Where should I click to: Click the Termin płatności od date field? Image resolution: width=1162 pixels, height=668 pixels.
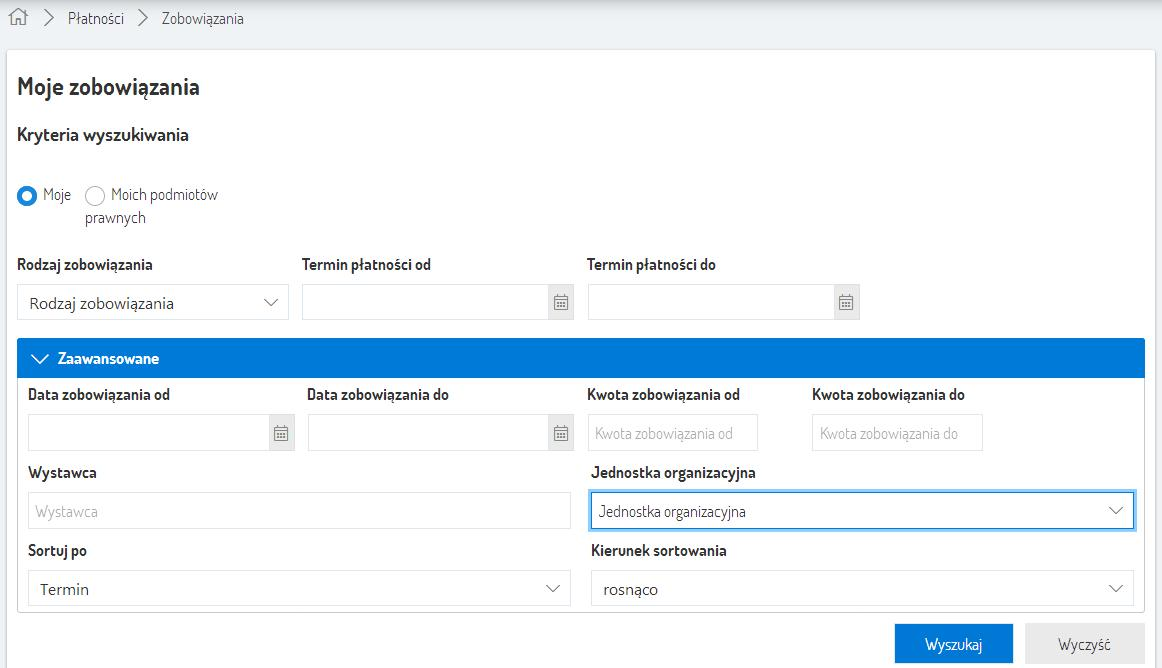tap(425, 302)
